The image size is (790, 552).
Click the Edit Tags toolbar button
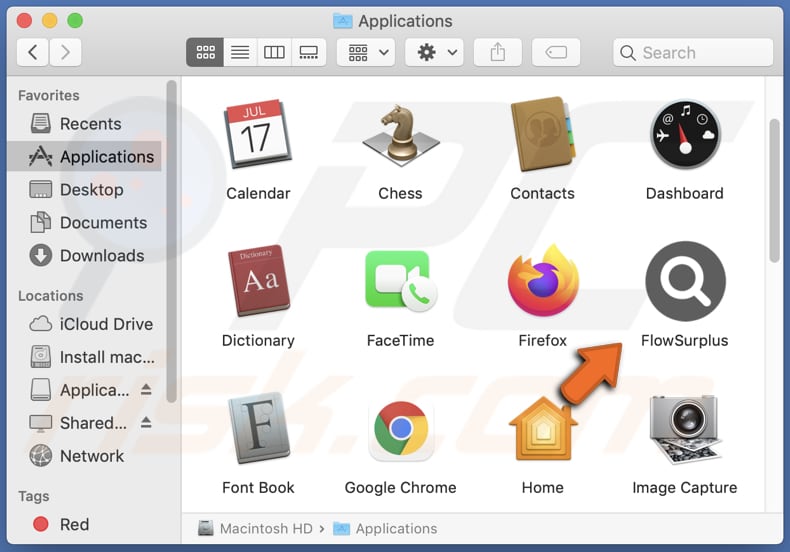click(x=556, y=52)
